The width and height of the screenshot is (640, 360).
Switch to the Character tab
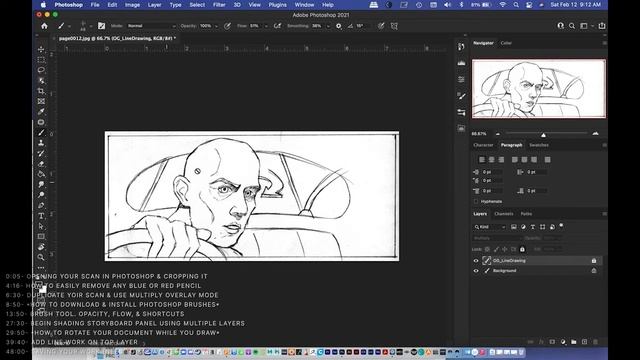pos(483,145)
